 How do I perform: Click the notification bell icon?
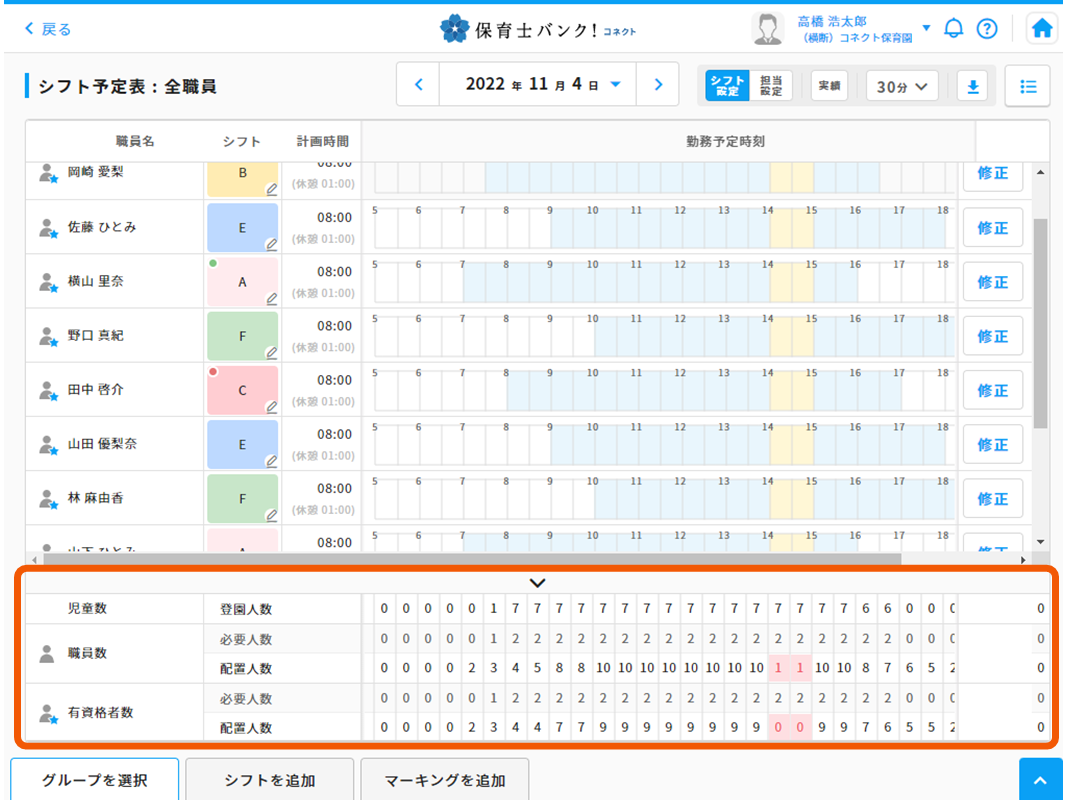click(x=953, y=28)
